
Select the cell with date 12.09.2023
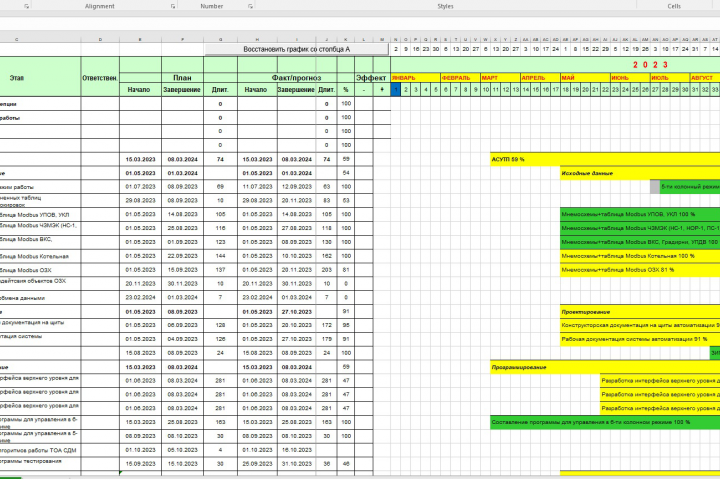[x=297, y=187]
